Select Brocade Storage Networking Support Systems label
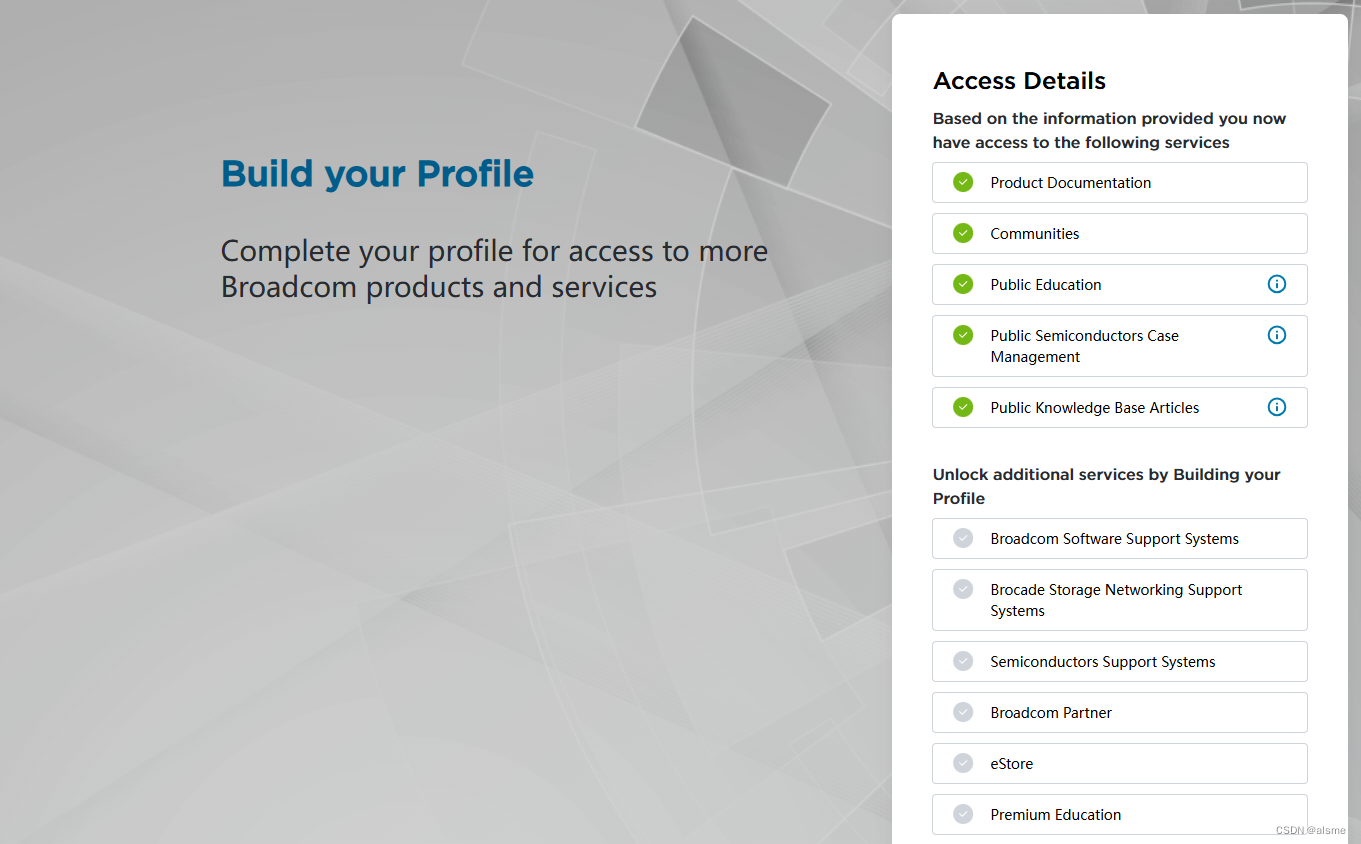 (1116, 600)
